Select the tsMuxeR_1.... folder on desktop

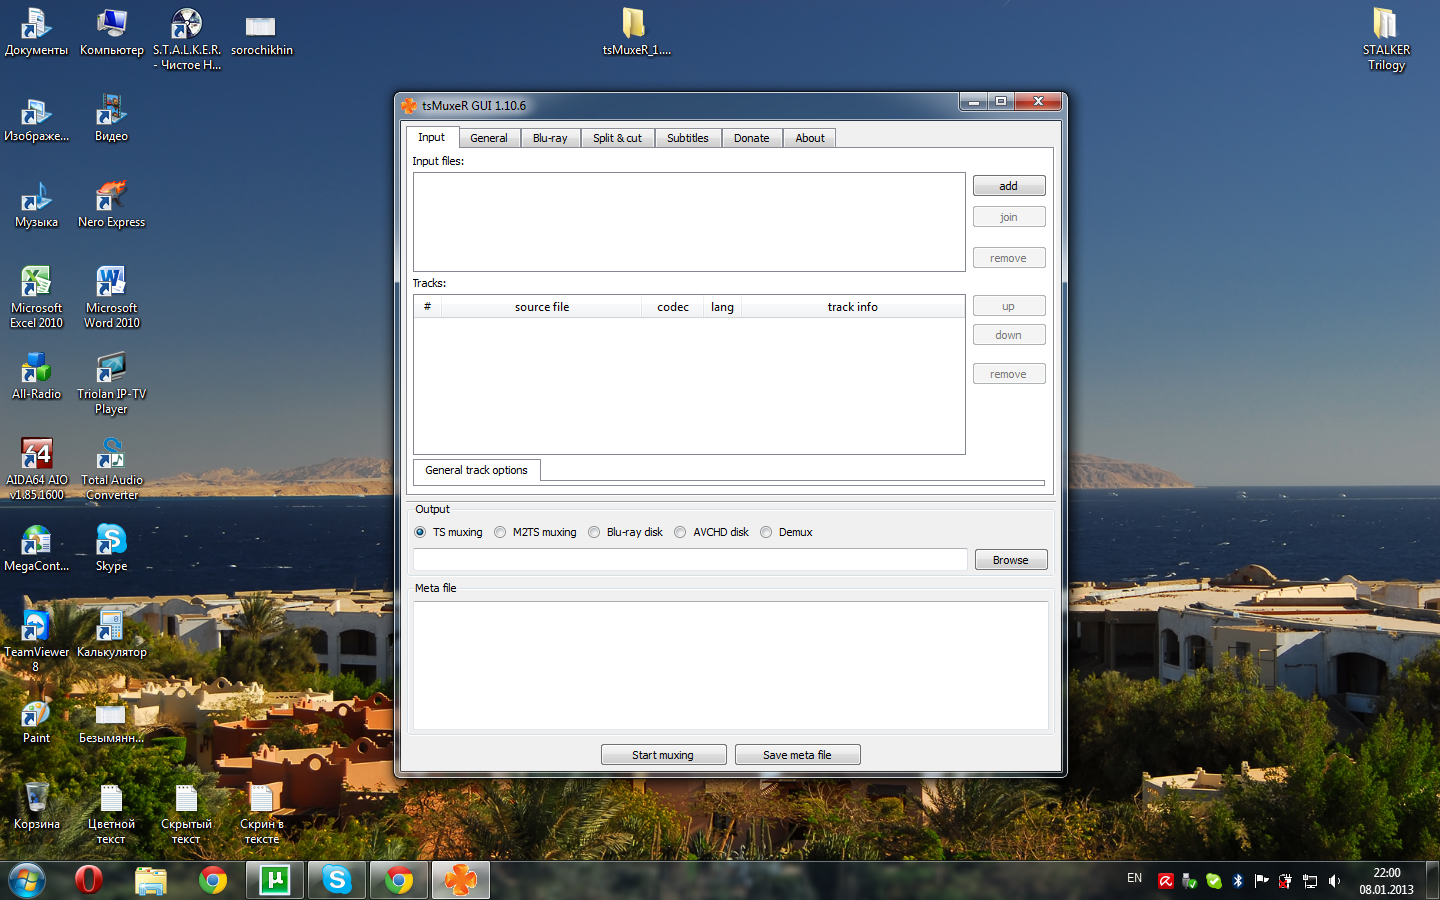(x=636, y=32)
